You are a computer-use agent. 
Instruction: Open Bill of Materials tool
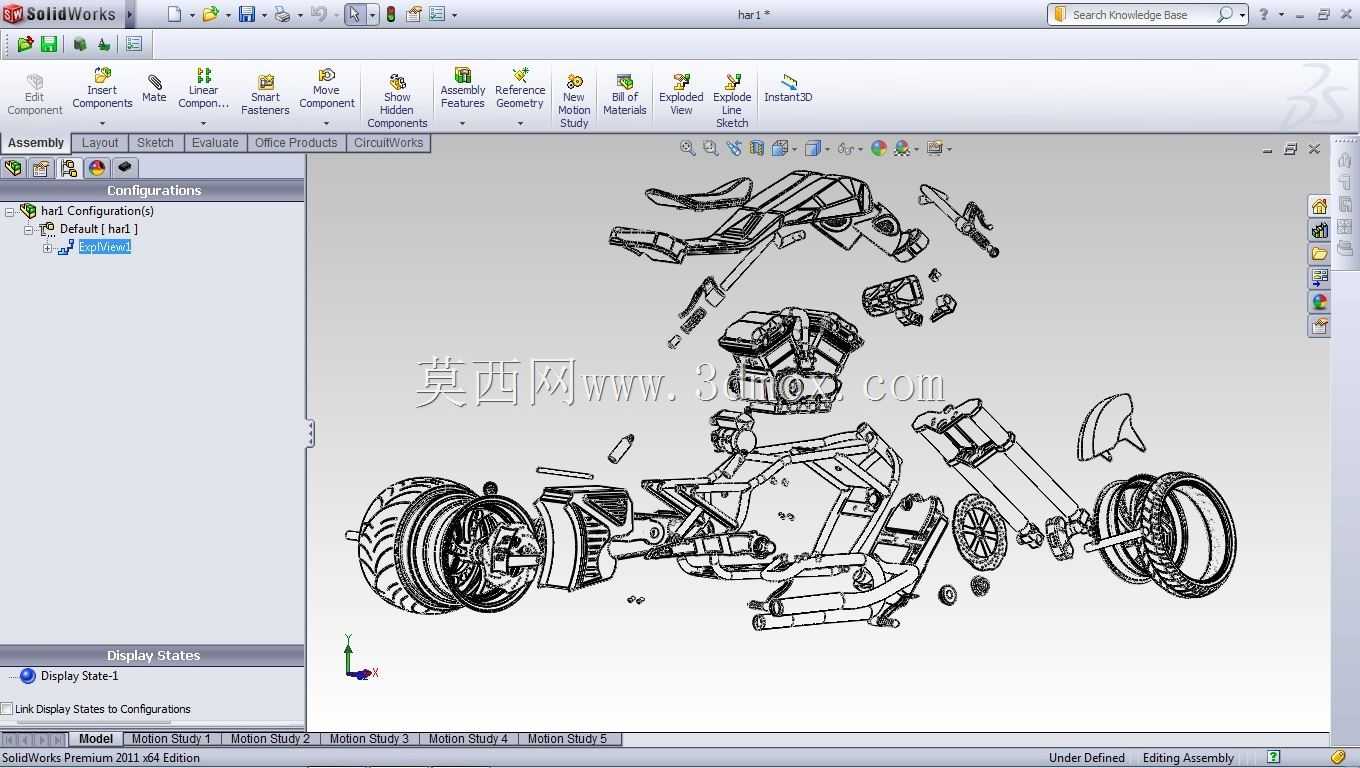624,95
